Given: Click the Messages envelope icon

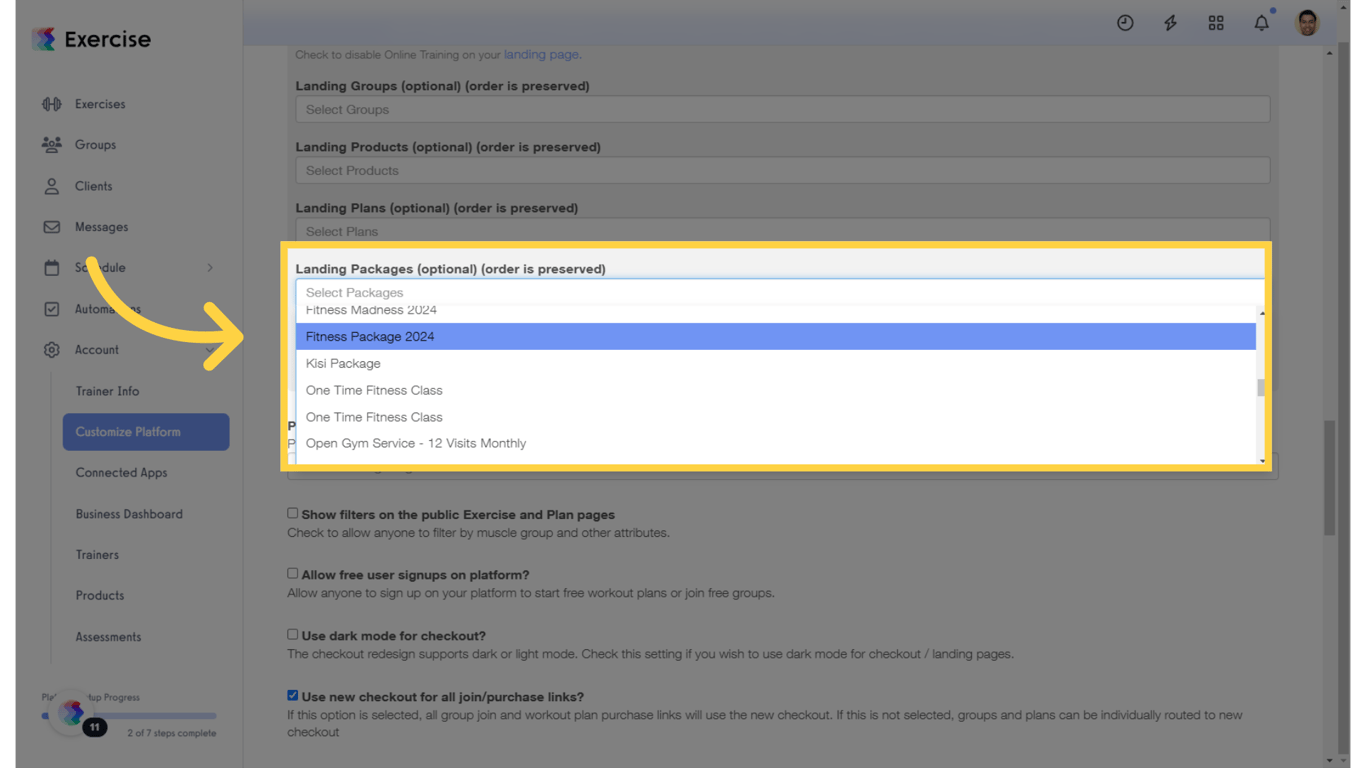Looking at the screenshot, I should [x=52, y=227].
